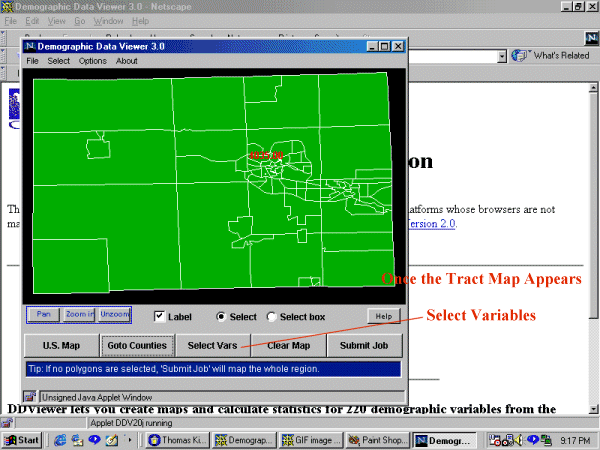Image resolution: width=600 pixels, height=450 pixels.
Task: Click the What's Related icon
Action: coord(519,56)
